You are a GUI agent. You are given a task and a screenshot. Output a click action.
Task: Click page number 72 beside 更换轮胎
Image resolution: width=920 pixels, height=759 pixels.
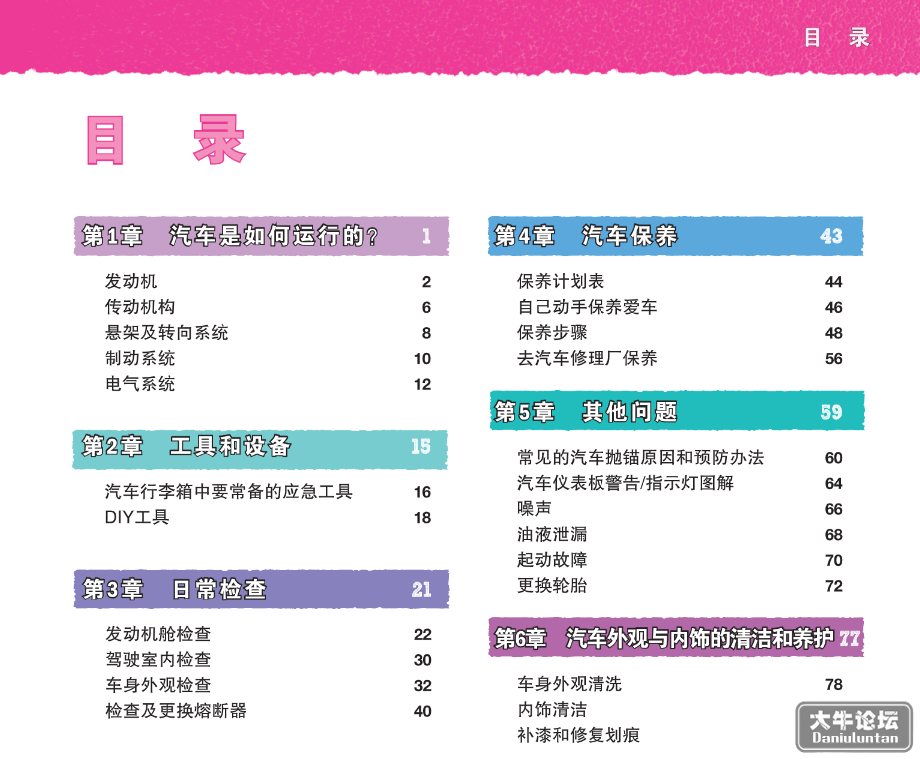click(x=834, y=586)
